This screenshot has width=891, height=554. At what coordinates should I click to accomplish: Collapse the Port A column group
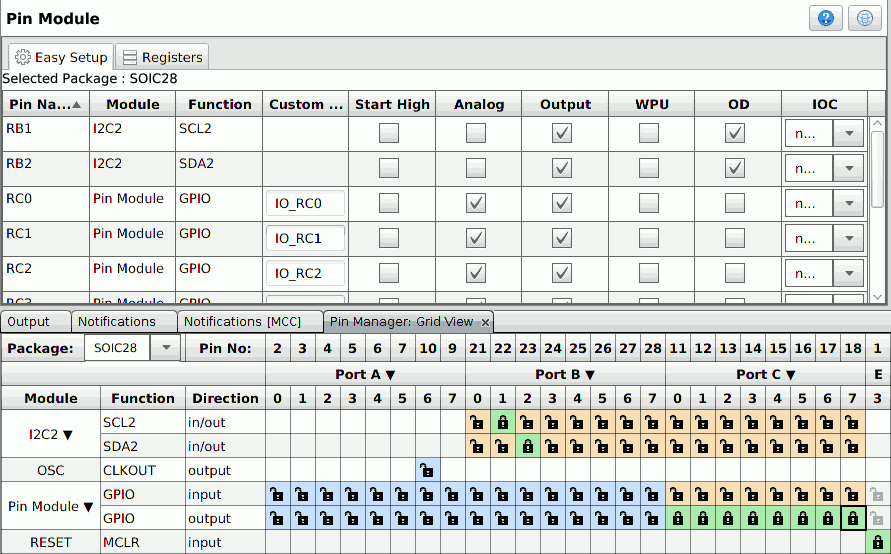point(390,375)
